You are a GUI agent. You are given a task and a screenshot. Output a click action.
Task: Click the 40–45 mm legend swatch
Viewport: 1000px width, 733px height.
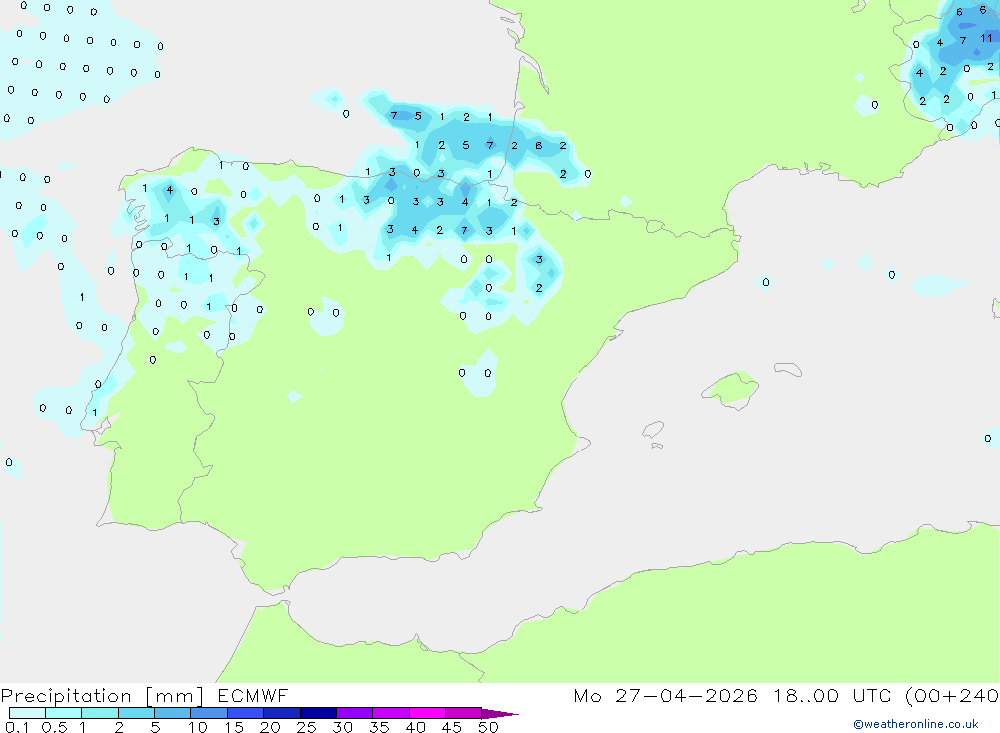tap(427, 713)
